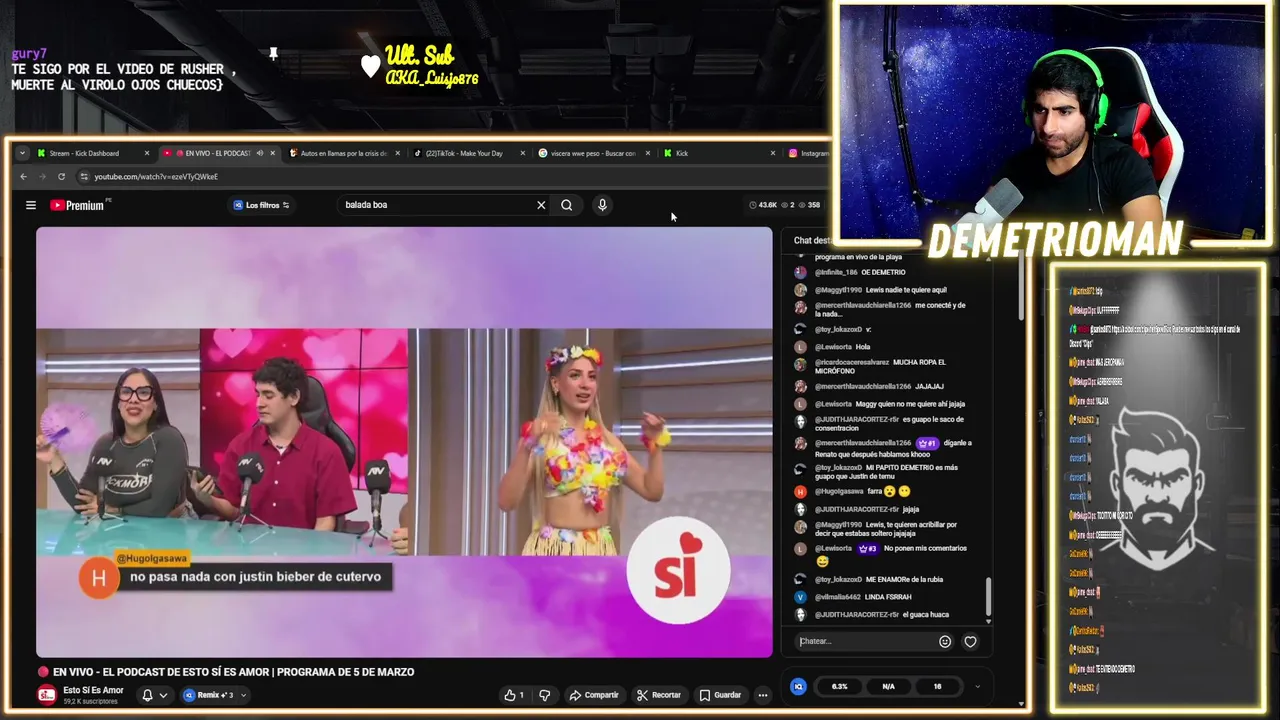1280x720 pixels.
Task: Open the 'Los filtros' extension button
Action: pos(261,205)
